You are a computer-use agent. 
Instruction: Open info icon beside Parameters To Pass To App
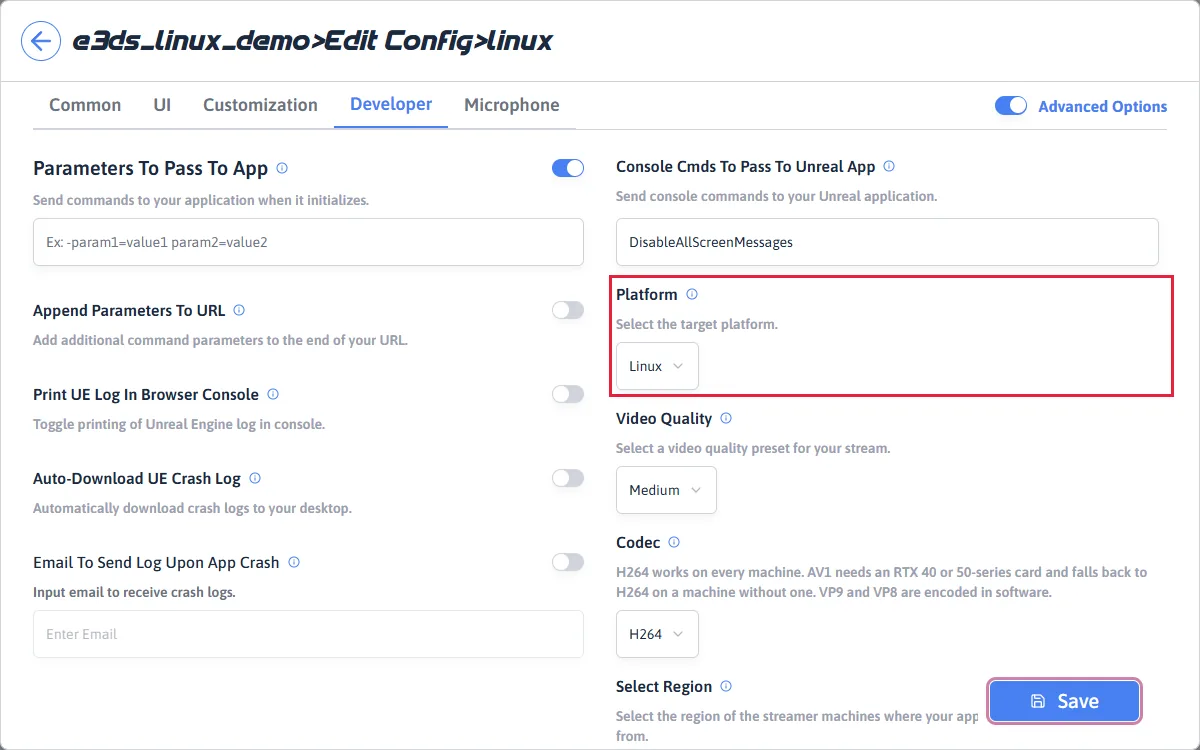pyautogui.click(x=282, y=168)
